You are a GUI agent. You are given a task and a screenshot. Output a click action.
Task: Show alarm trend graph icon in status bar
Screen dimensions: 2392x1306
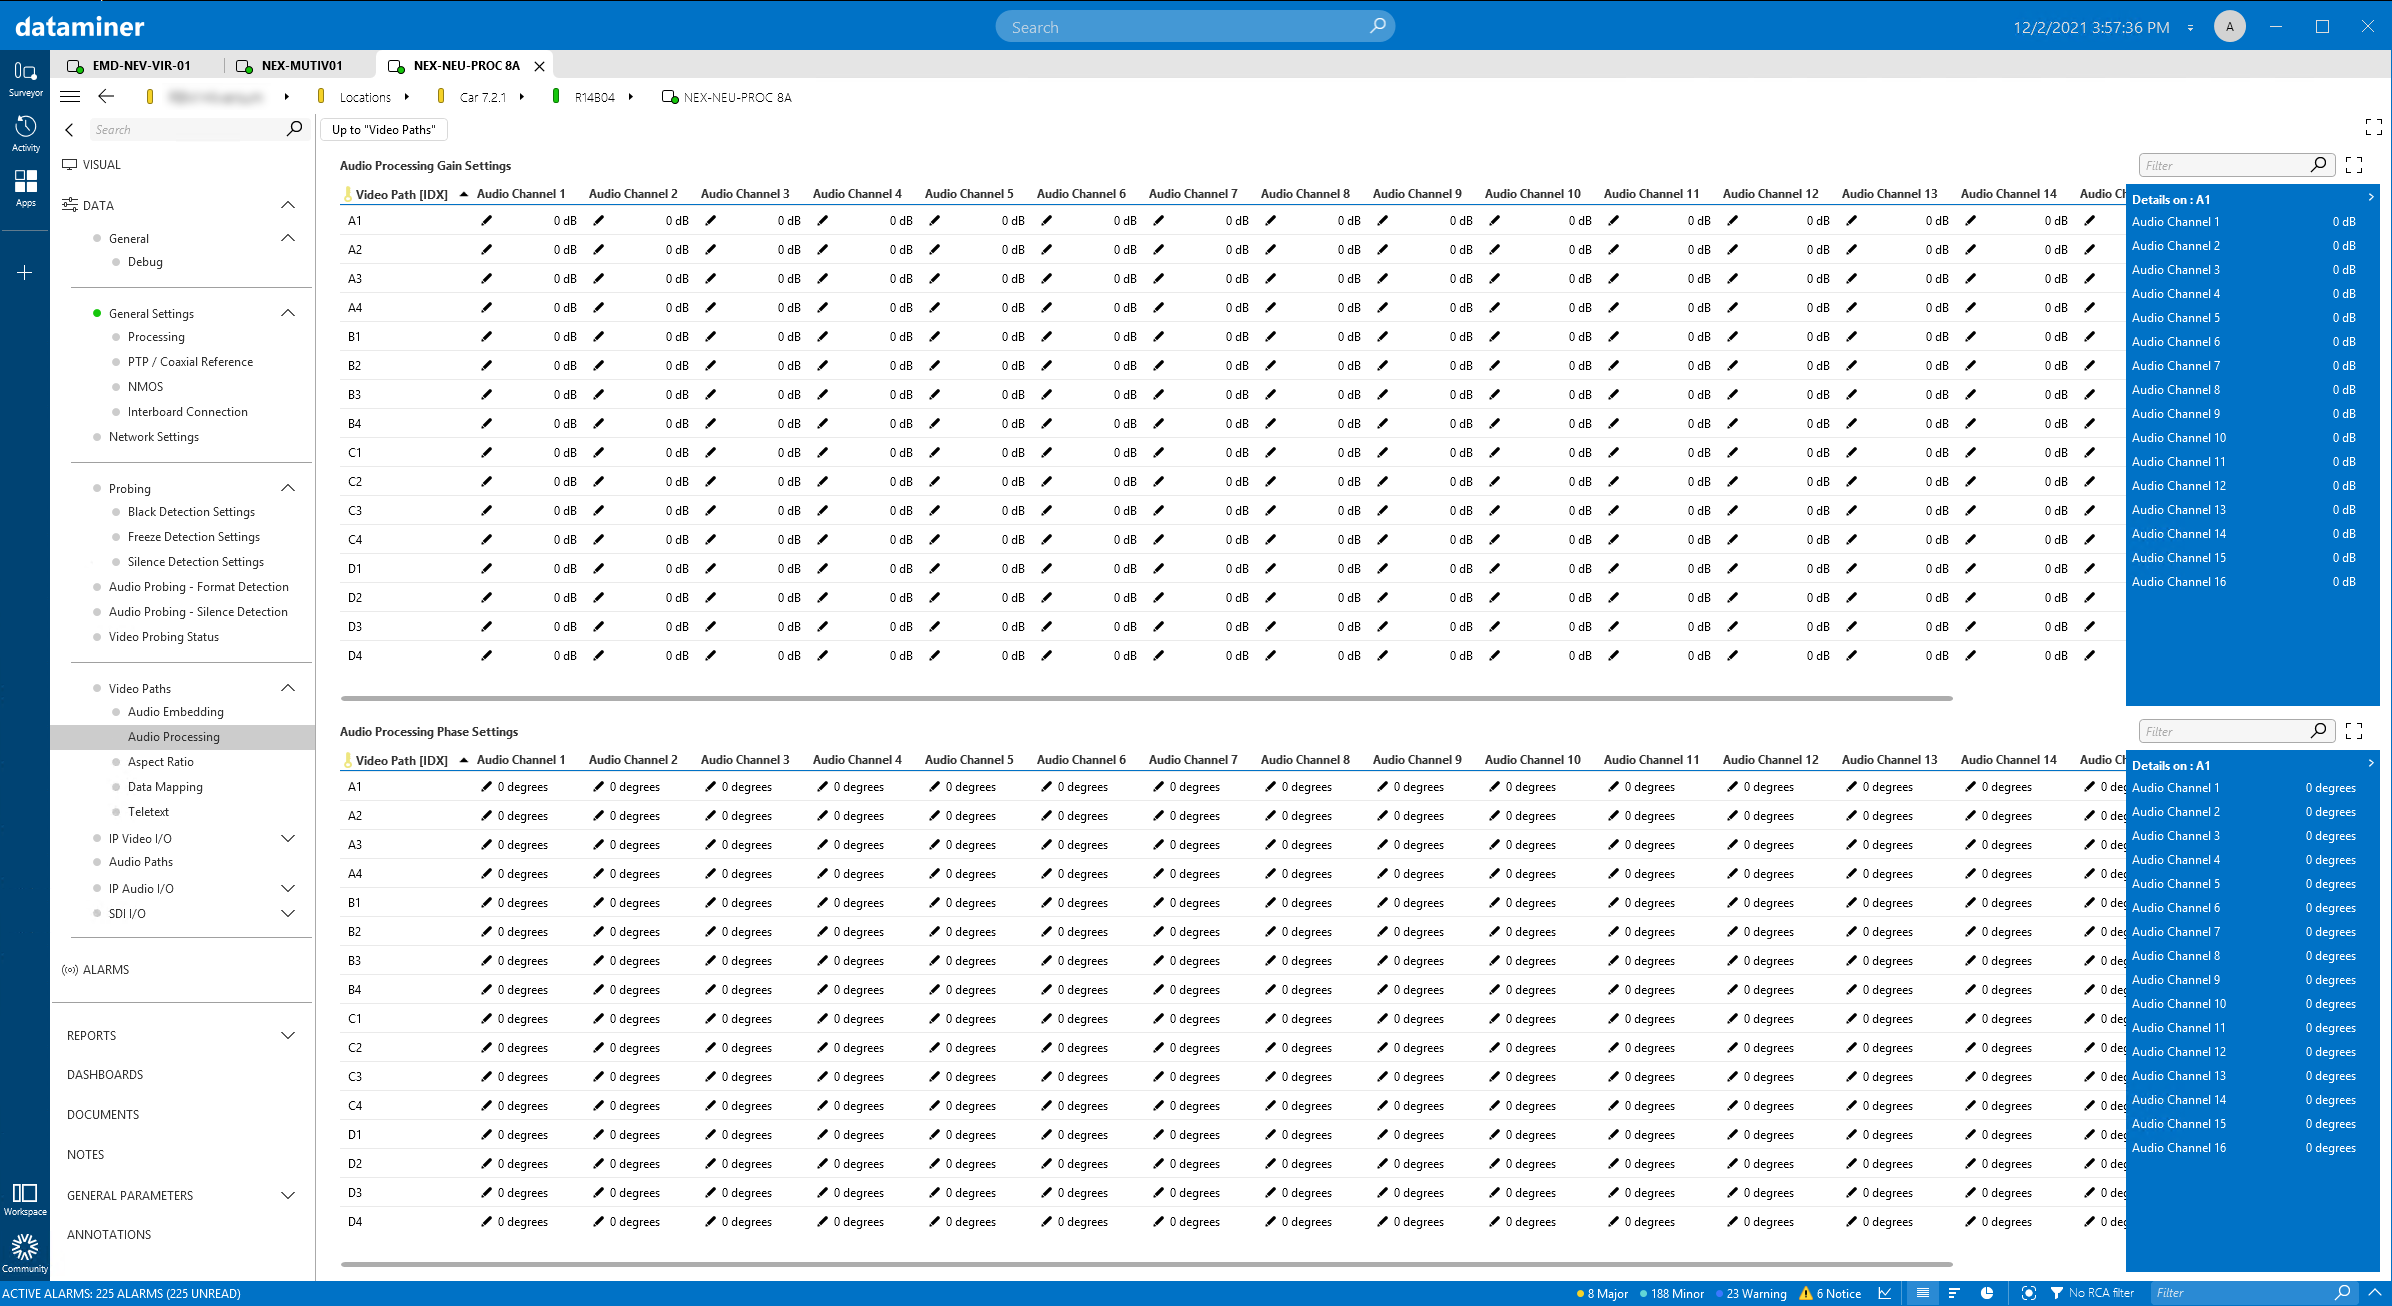[1884, 1293]
